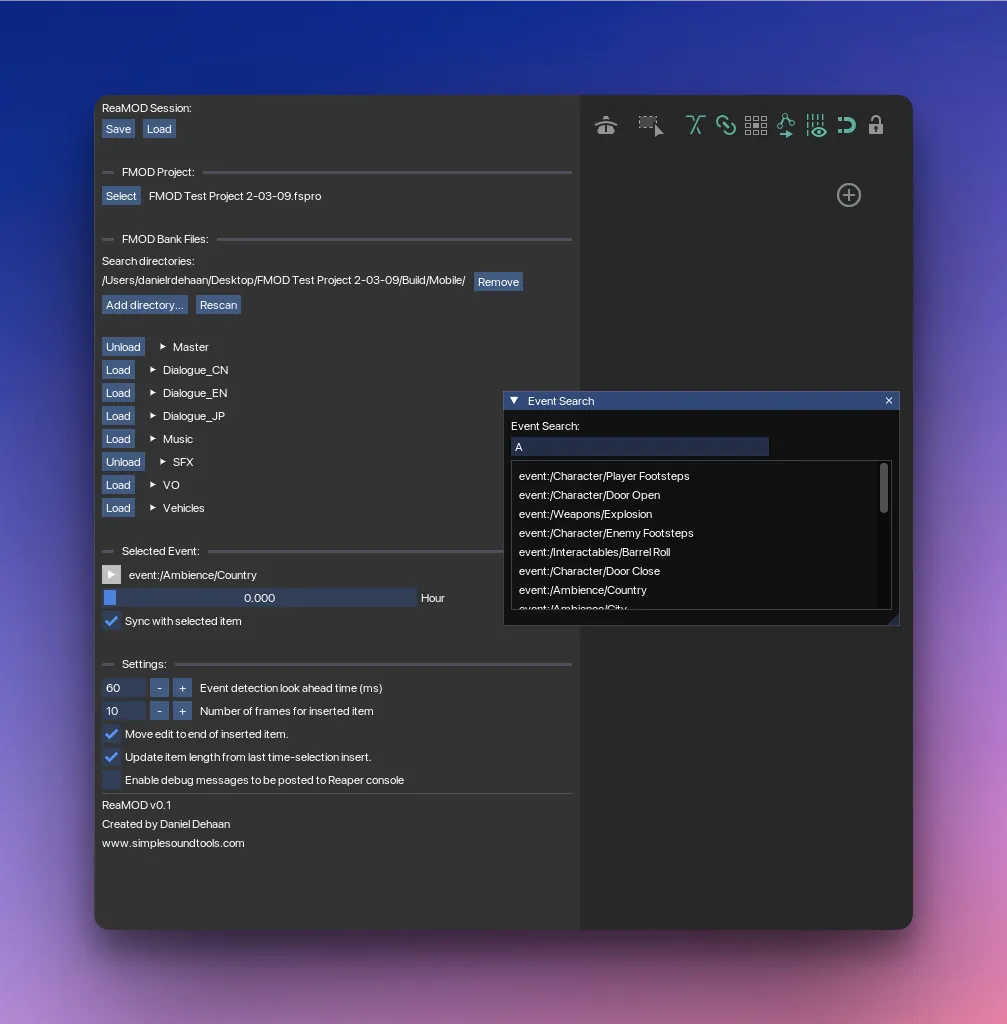This screenshot has height=1024, width=1007.
Task: Expand the SFX bank tree
Action: click(x=163, y=462)
